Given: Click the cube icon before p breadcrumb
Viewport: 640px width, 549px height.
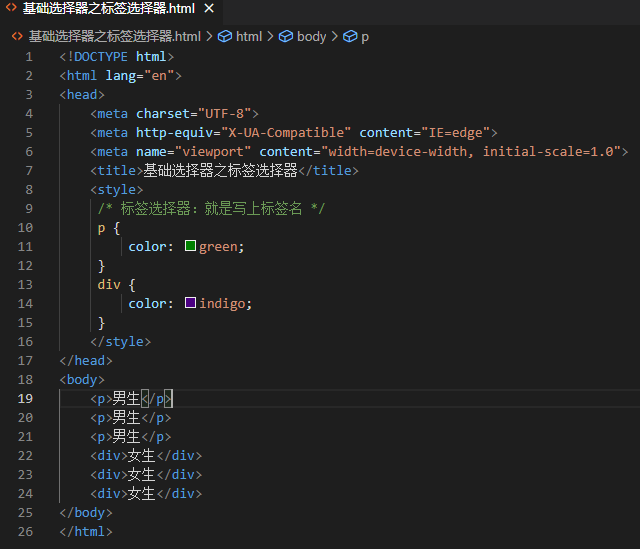Looking at the screenshot, I should 350,36.
